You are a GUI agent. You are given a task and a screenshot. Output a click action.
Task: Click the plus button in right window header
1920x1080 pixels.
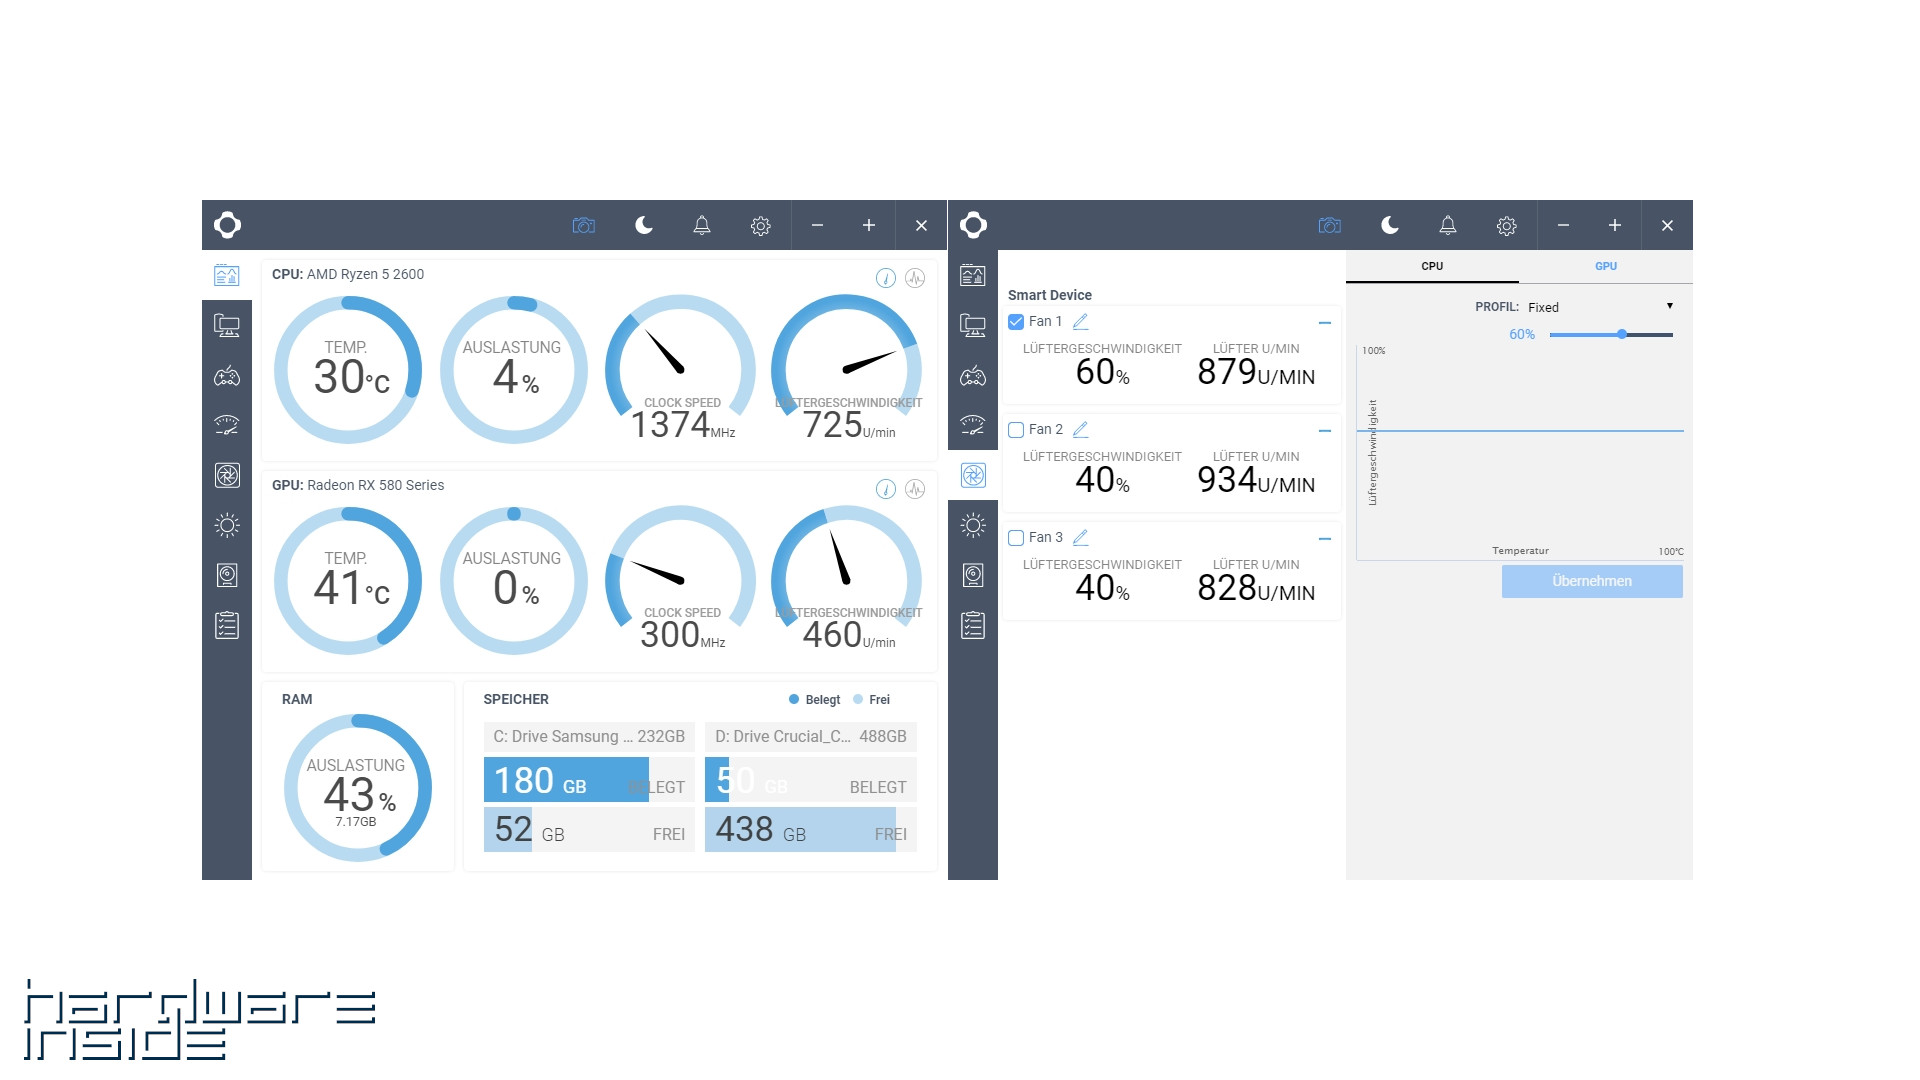(x=1615, y=226)
